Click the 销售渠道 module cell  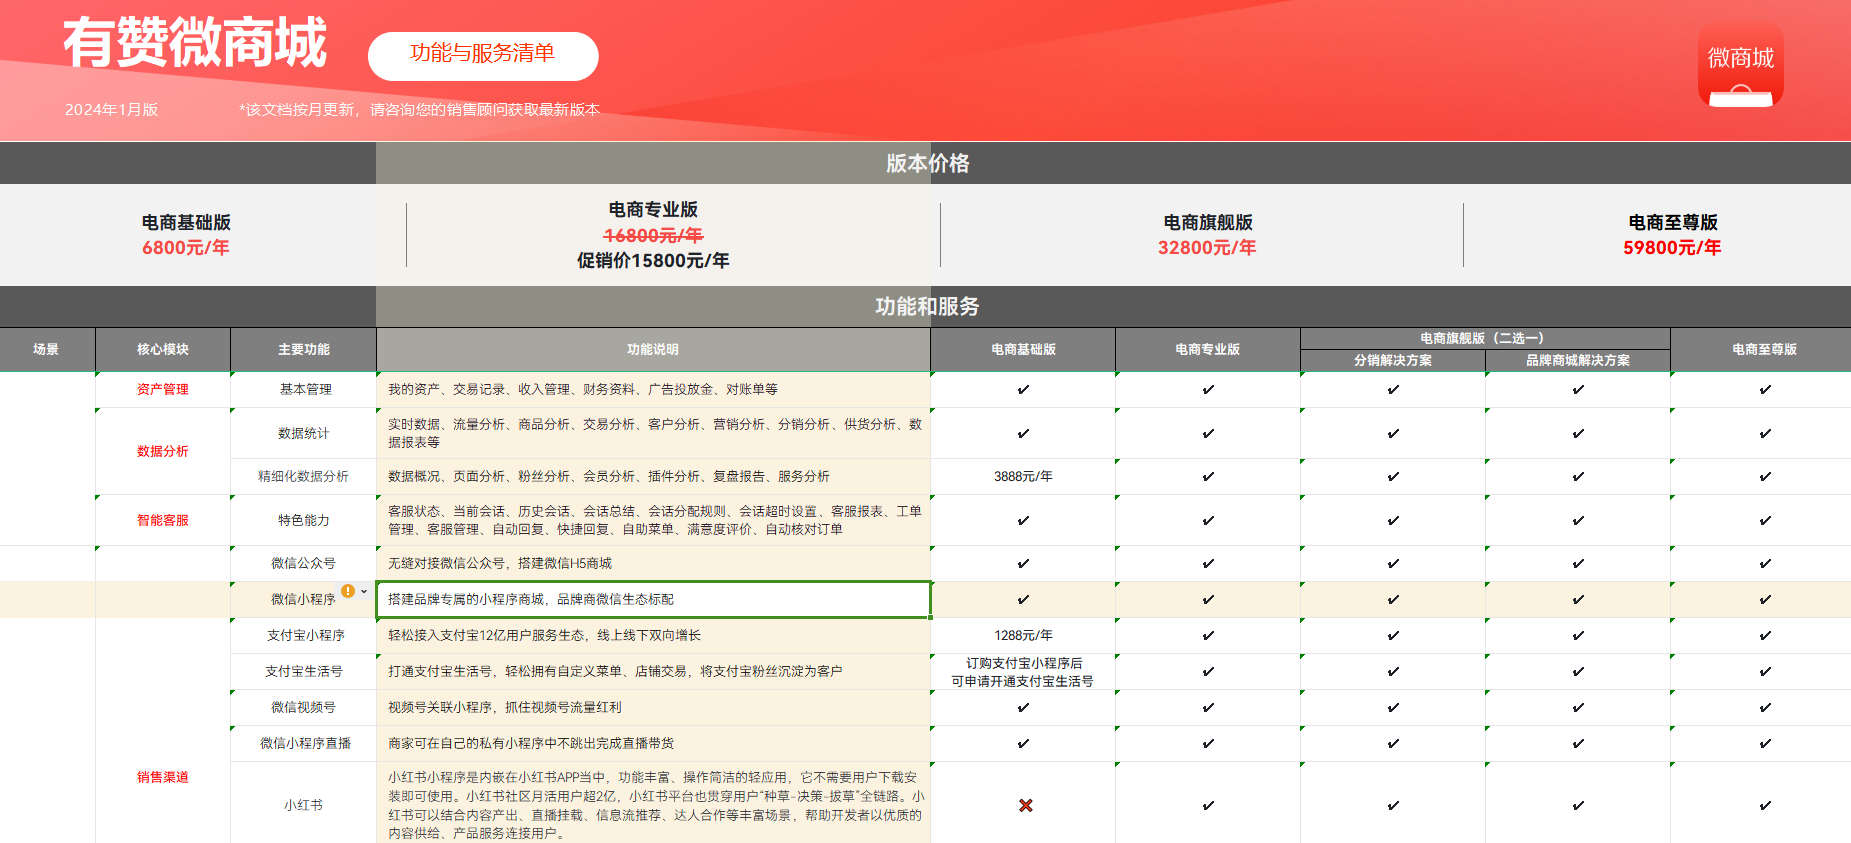(x=163, y=777)
